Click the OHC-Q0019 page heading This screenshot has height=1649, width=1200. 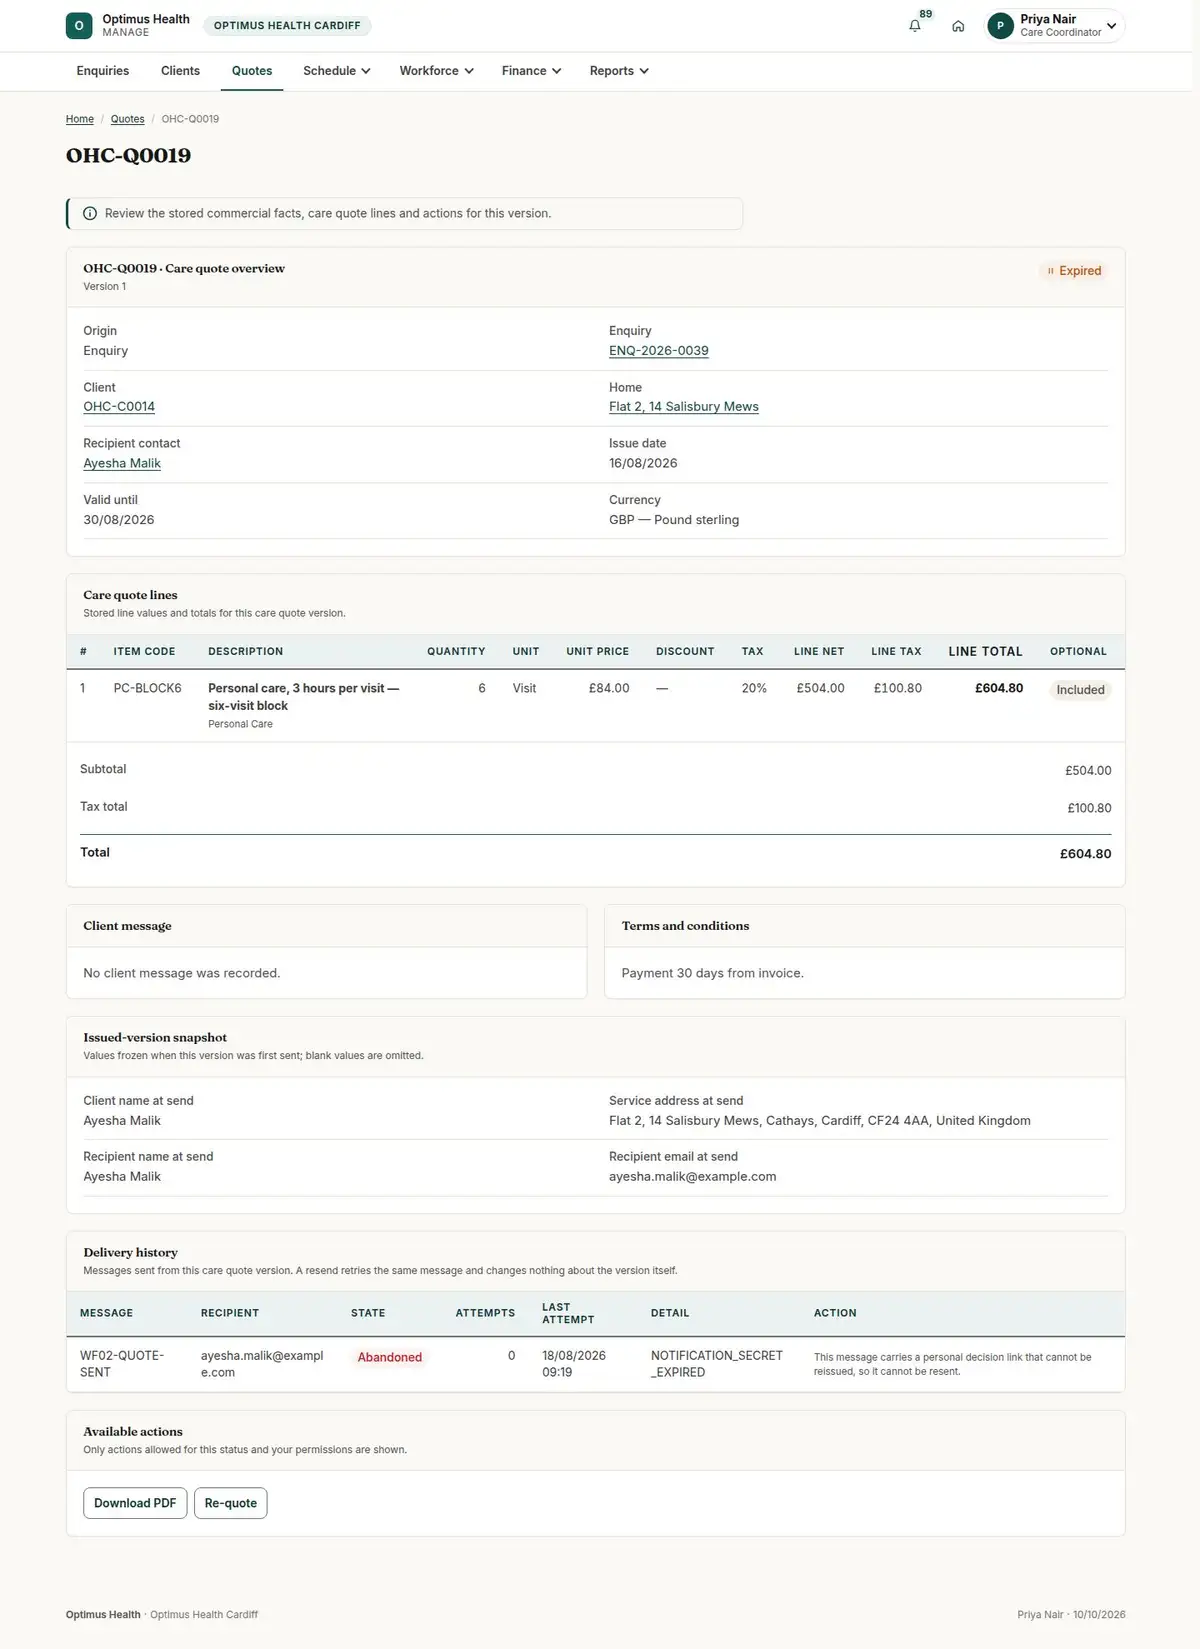(128, 156)
